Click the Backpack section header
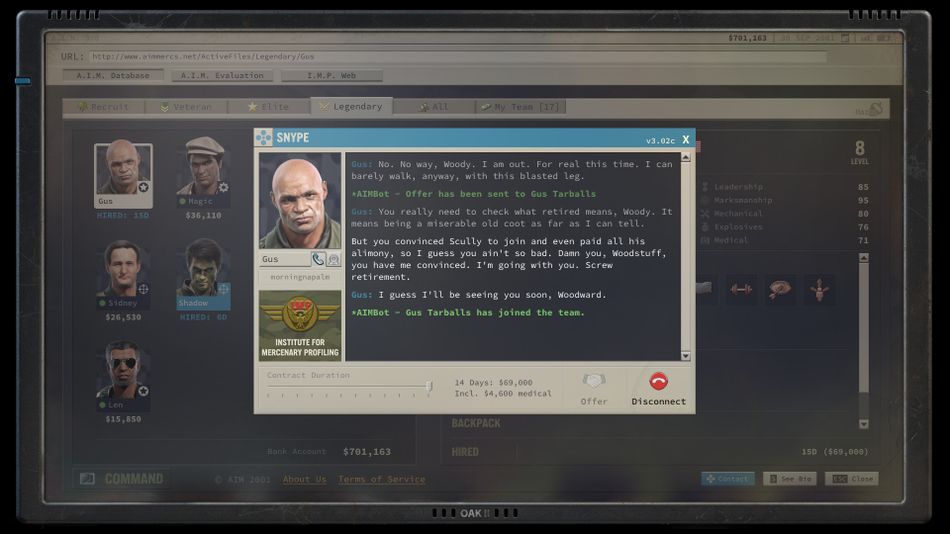 pos(476,423)
